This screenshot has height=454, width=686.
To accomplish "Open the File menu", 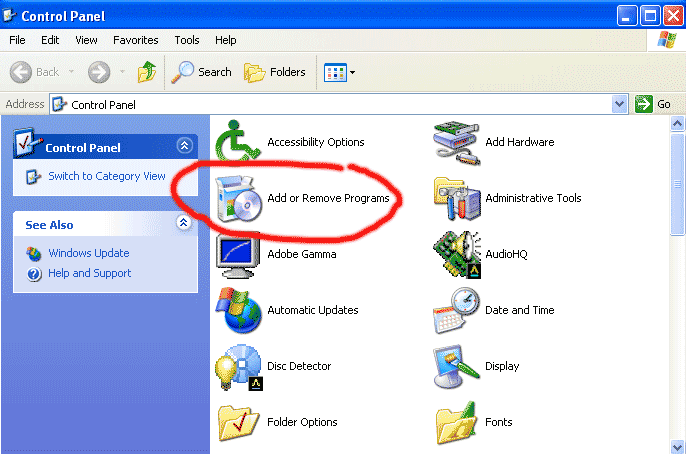I will [17, 40].
